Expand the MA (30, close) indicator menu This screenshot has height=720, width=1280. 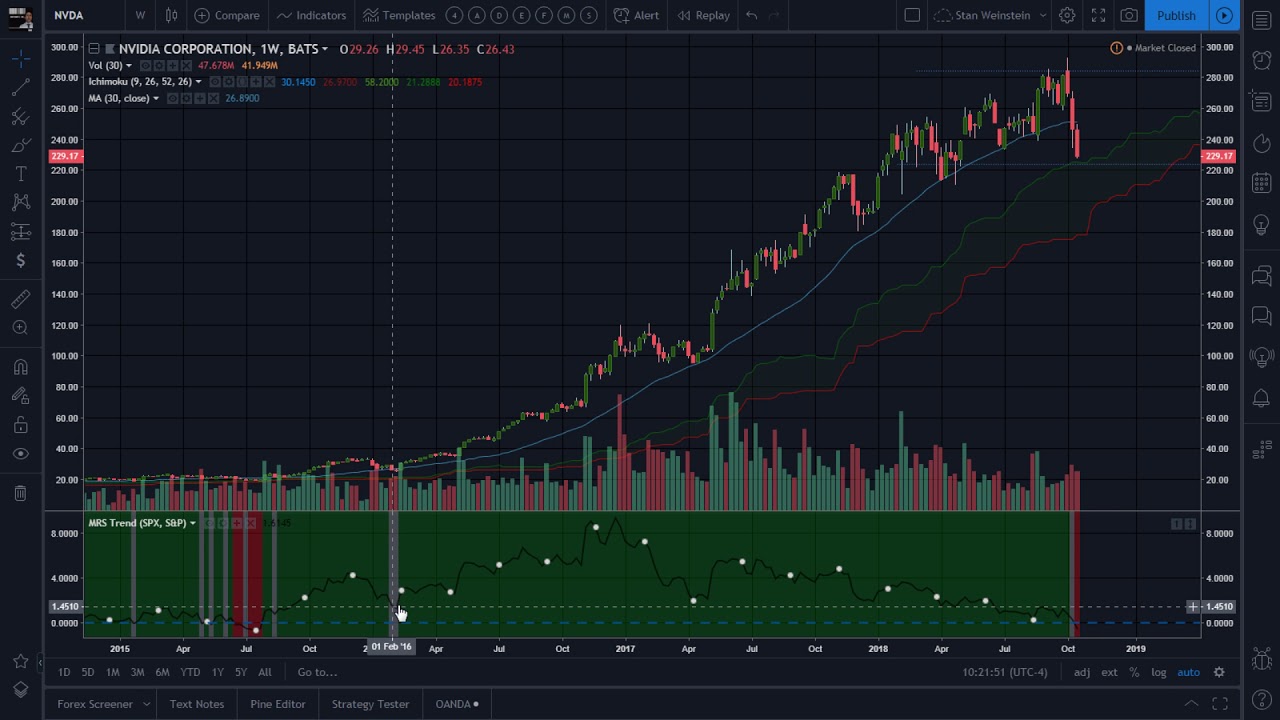click(x=156, y=98)
